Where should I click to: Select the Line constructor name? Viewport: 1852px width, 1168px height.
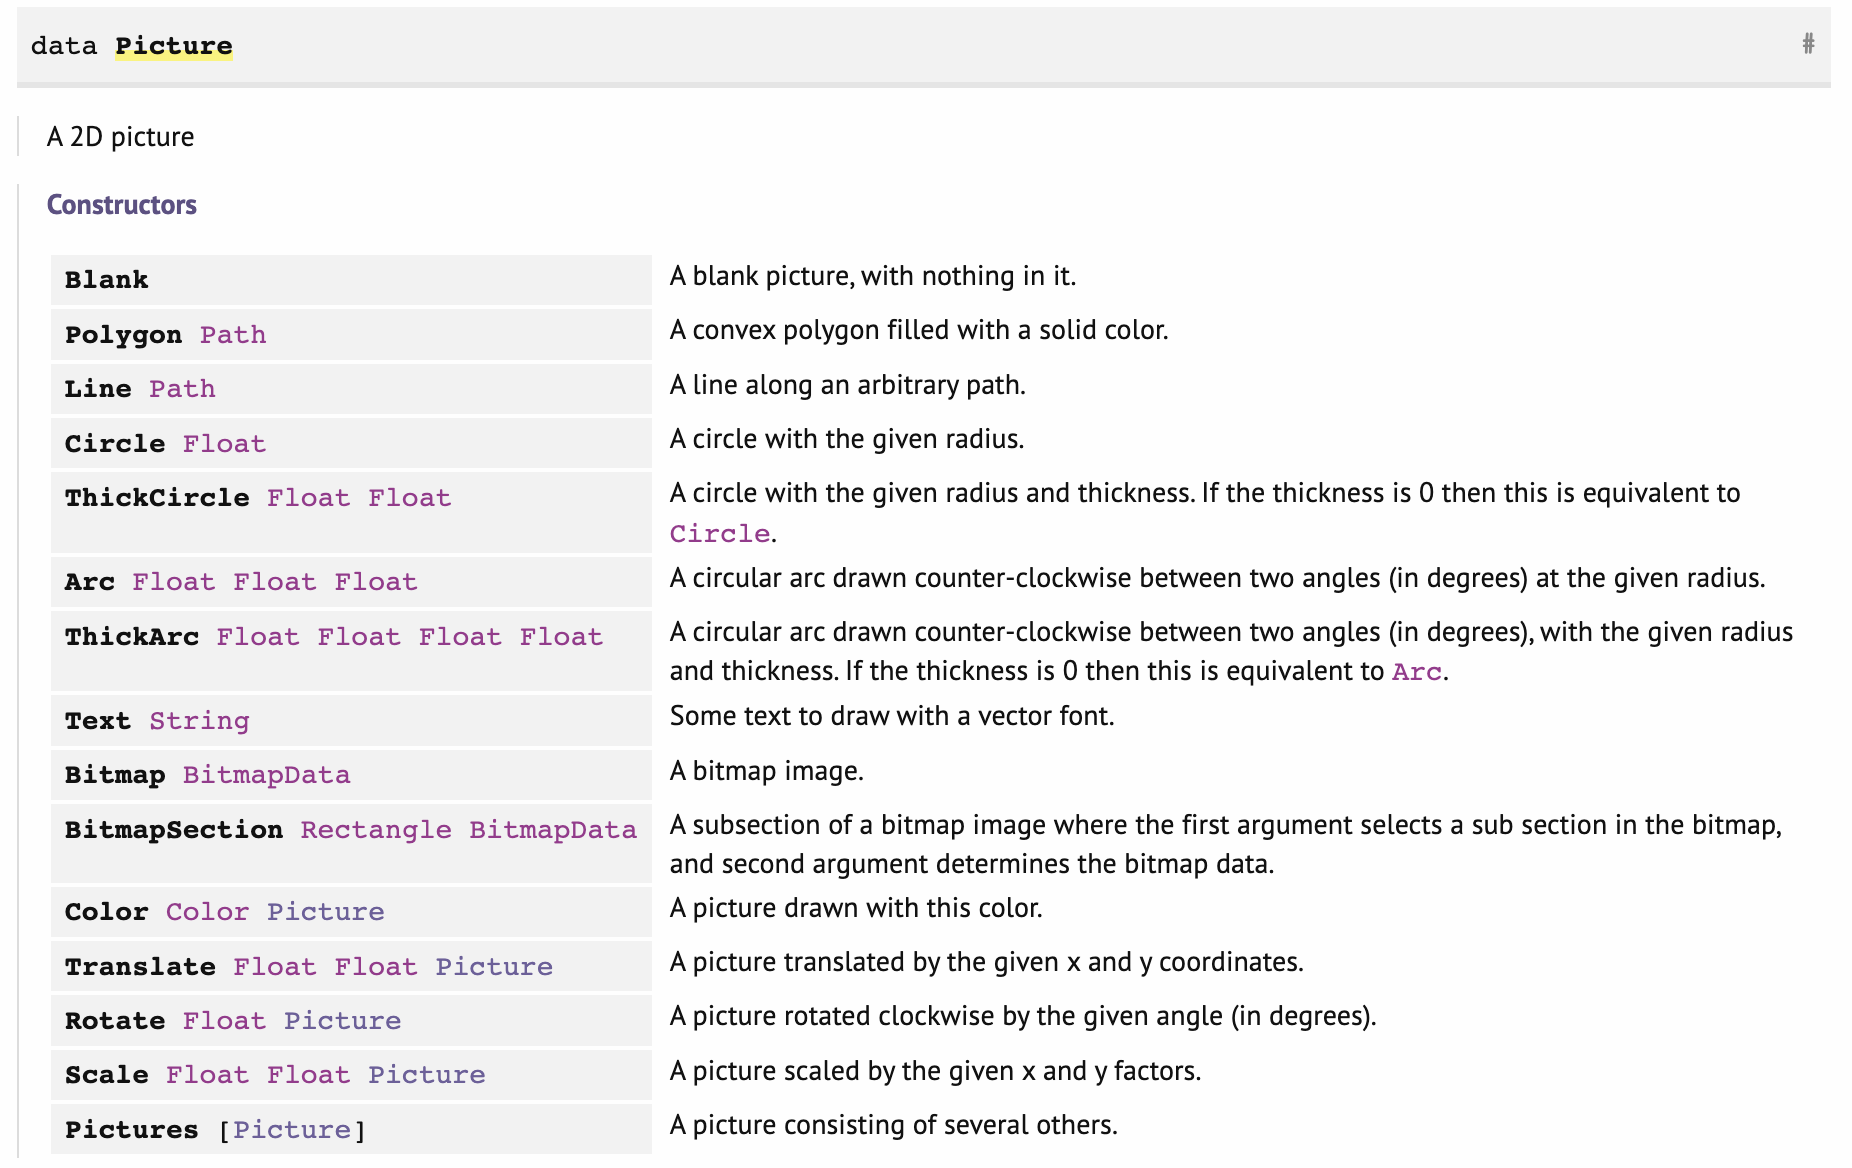pyautogui.click(x=98, y=389)
